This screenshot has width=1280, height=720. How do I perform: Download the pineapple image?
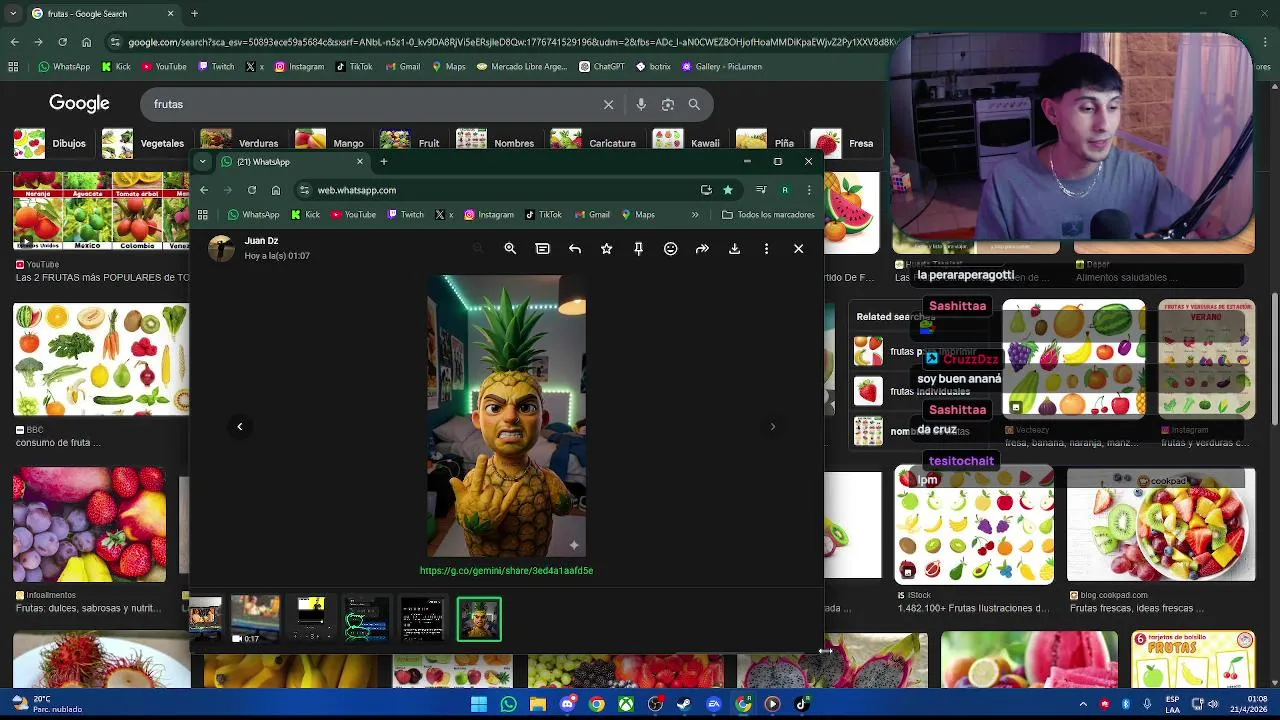734,248
